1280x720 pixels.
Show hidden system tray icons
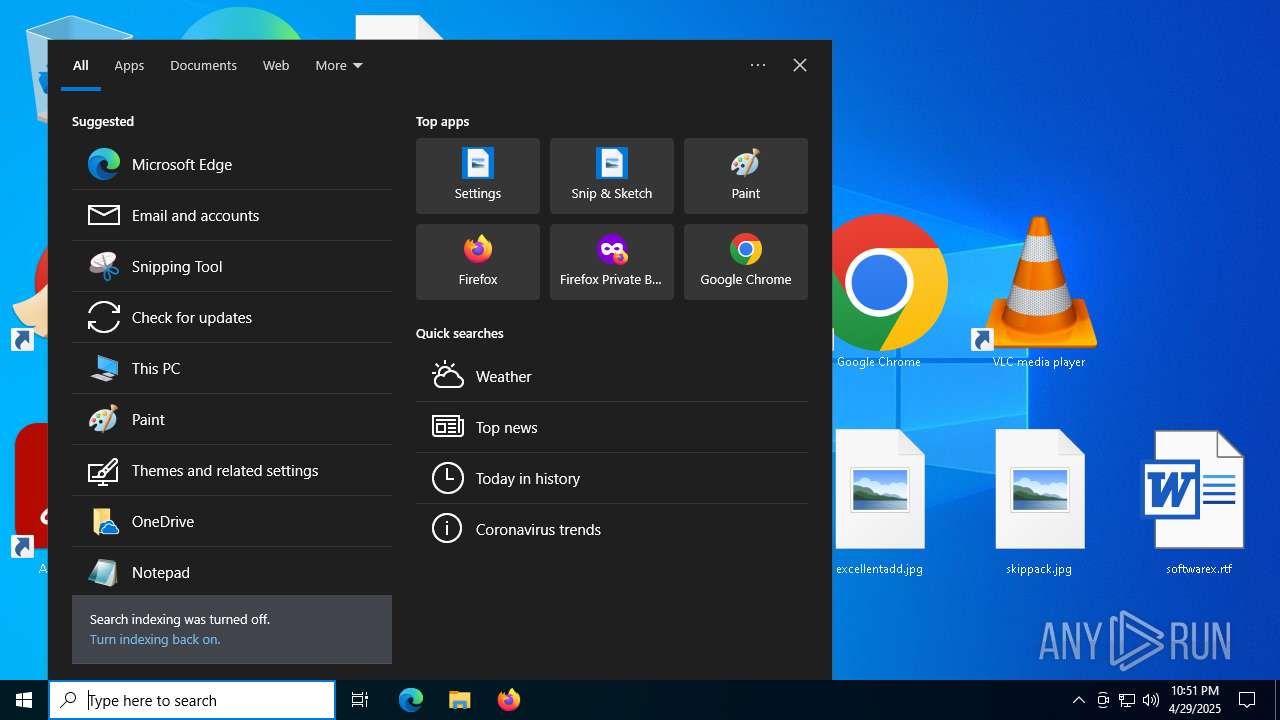pos(1079,700)
